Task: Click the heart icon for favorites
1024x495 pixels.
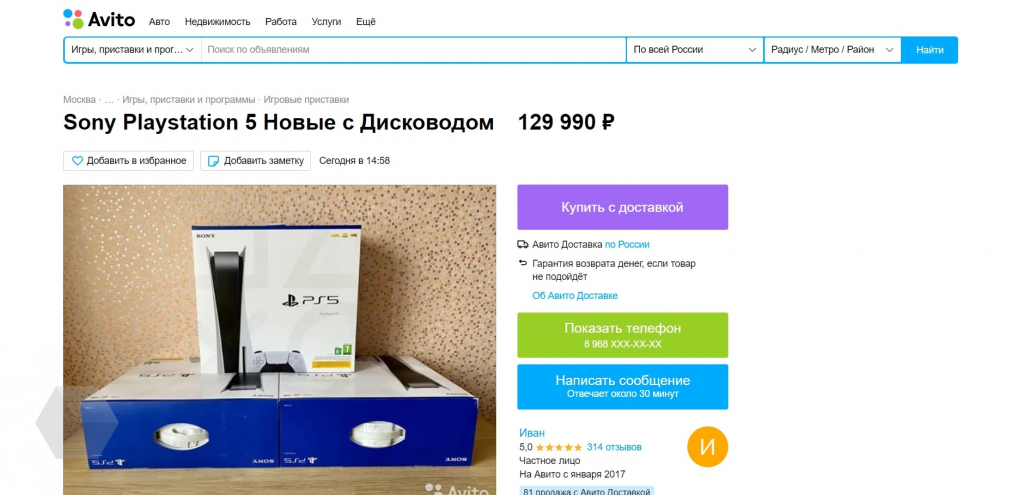Action: pos(77,161)
